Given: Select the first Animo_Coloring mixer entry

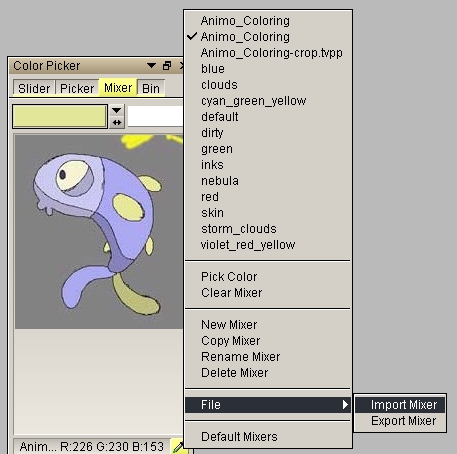Looking at the screenshot, I should pos(268,21).
